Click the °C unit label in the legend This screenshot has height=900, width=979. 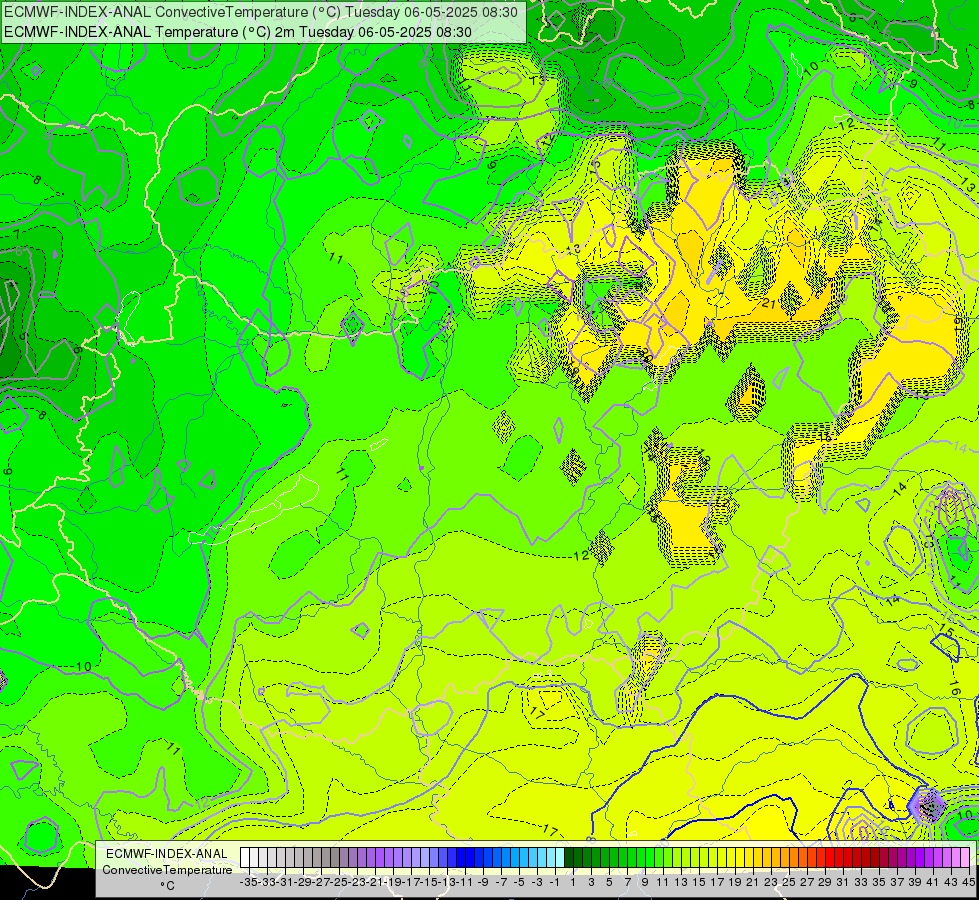pyautogui.click(x=167, y=886)
